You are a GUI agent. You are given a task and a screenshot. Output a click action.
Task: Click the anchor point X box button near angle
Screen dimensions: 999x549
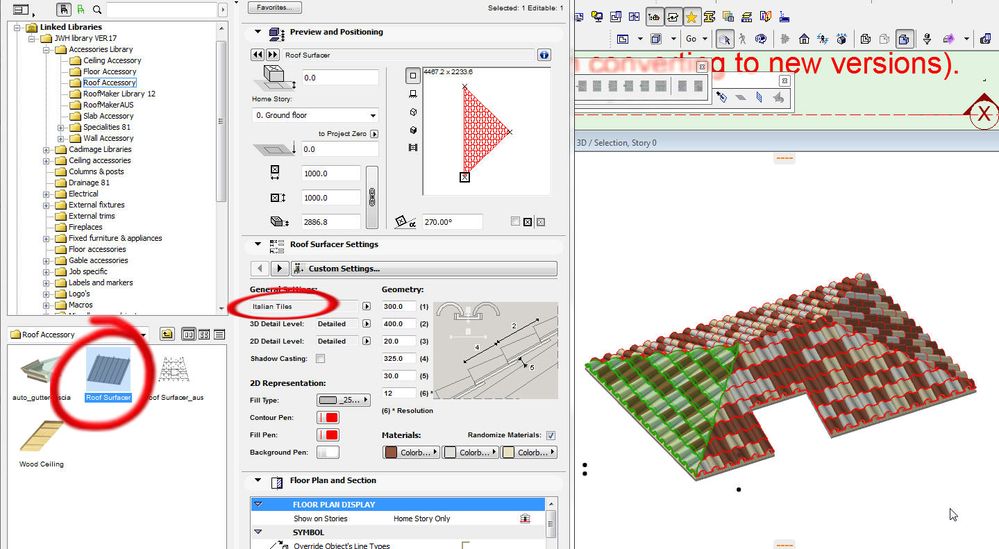click(x=528, y=222)
